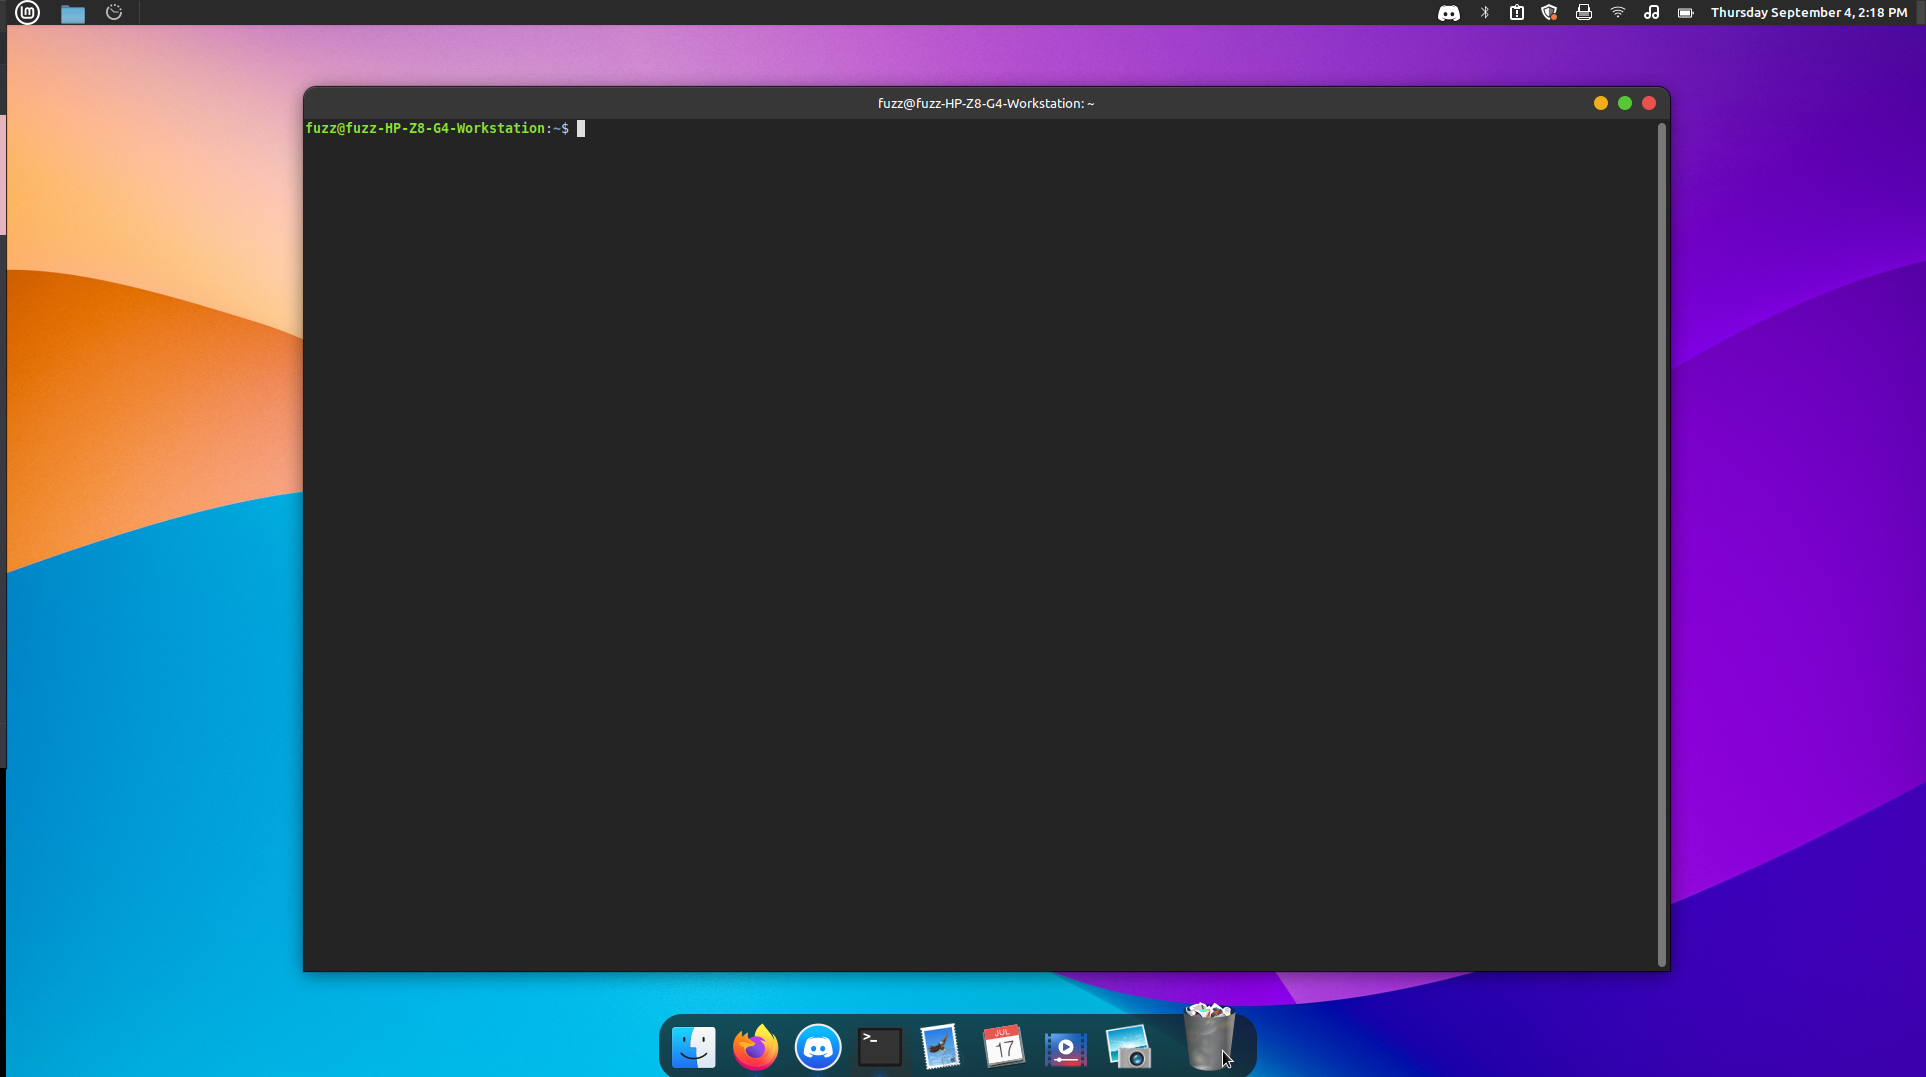Open the Finder-style file manager in the dock
1926x1077 pixels.
(693, 1047)
